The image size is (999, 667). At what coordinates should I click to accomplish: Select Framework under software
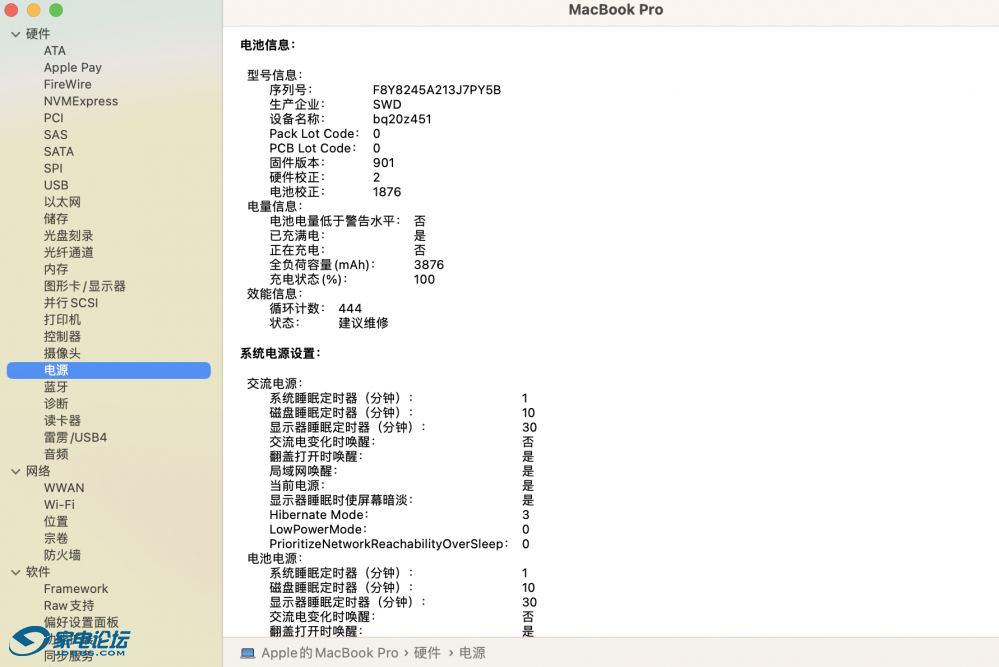coord(76,589)
